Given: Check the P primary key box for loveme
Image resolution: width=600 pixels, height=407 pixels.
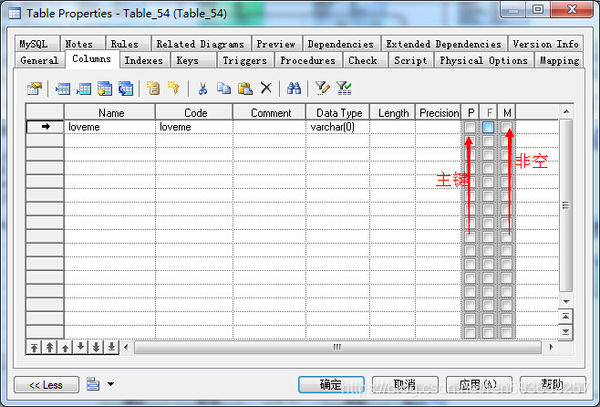Looking at the screenshot, I should click(x=470, y=127).
